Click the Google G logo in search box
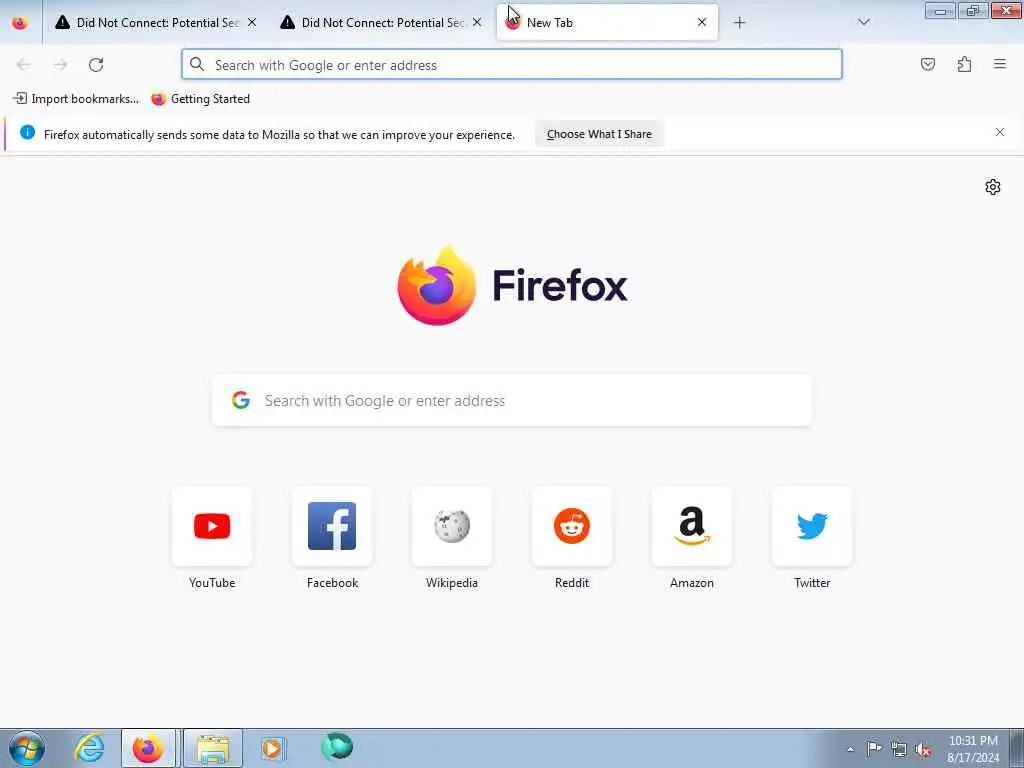Screen dimensions: 1024x768 coord(241,400)
